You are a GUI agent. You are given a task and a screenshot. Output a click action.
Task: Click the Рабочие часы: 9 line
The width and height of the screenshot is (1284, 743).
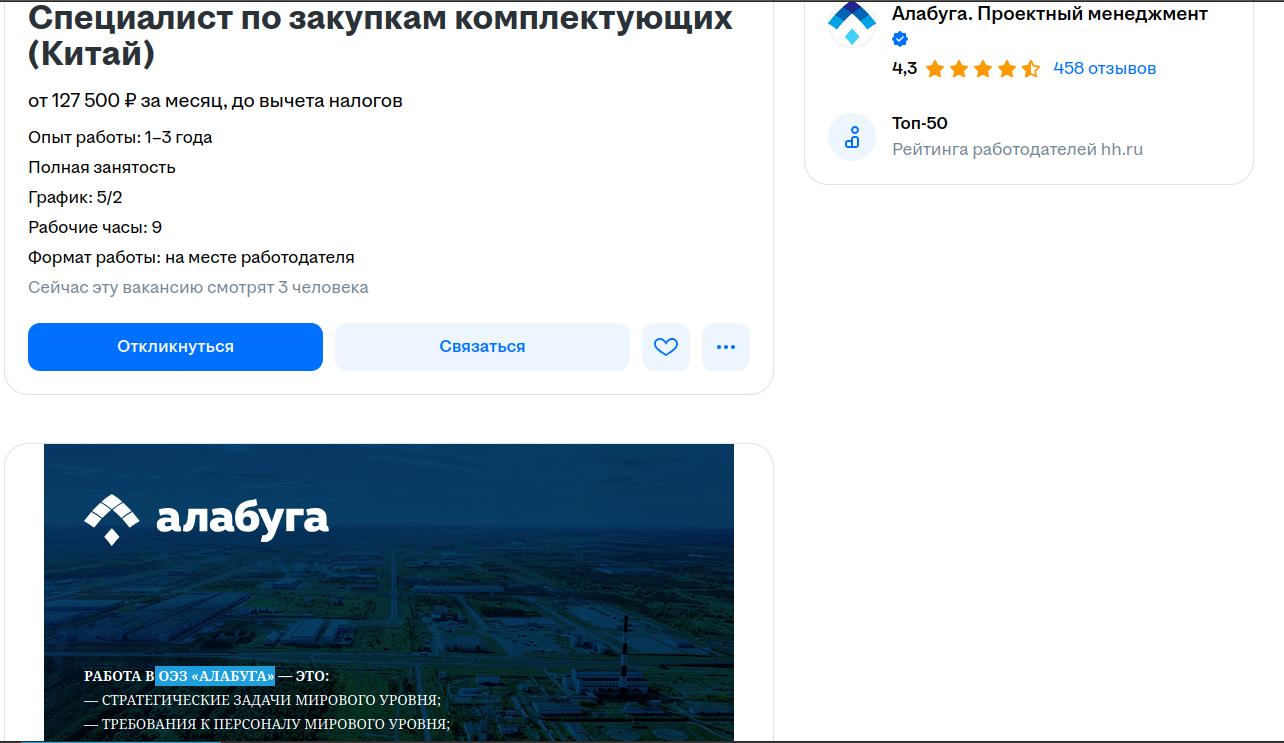95,227
